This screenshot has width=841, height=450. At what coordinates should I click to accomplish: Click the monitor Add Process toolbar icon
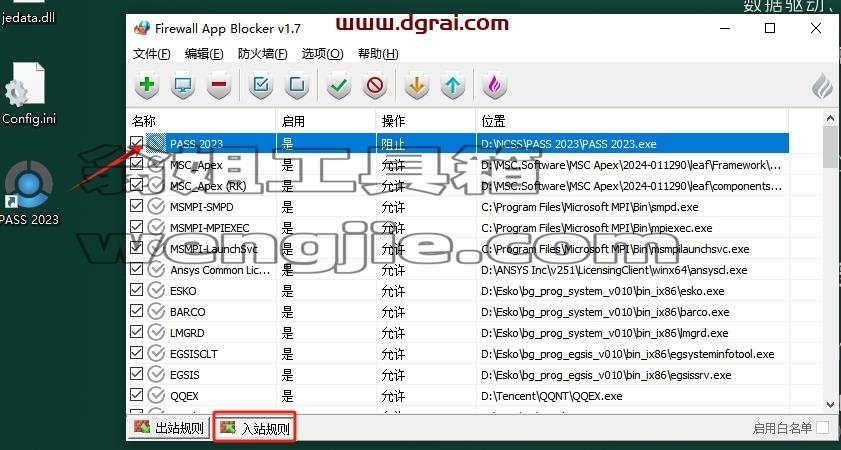click(182, 85)
